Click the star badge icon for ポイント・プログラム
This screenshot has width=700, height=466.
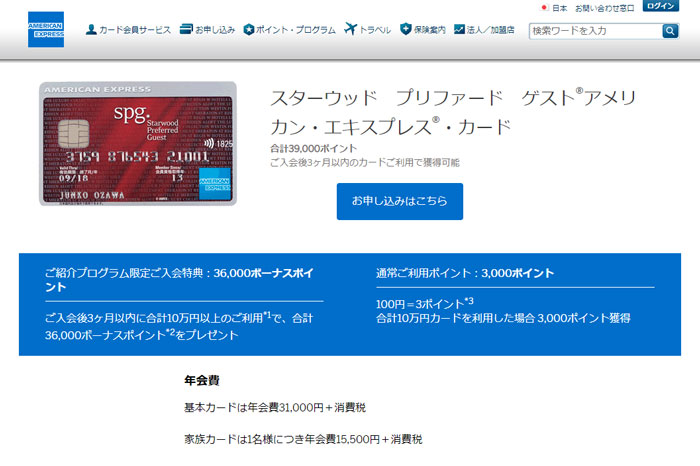coord(249,29)
